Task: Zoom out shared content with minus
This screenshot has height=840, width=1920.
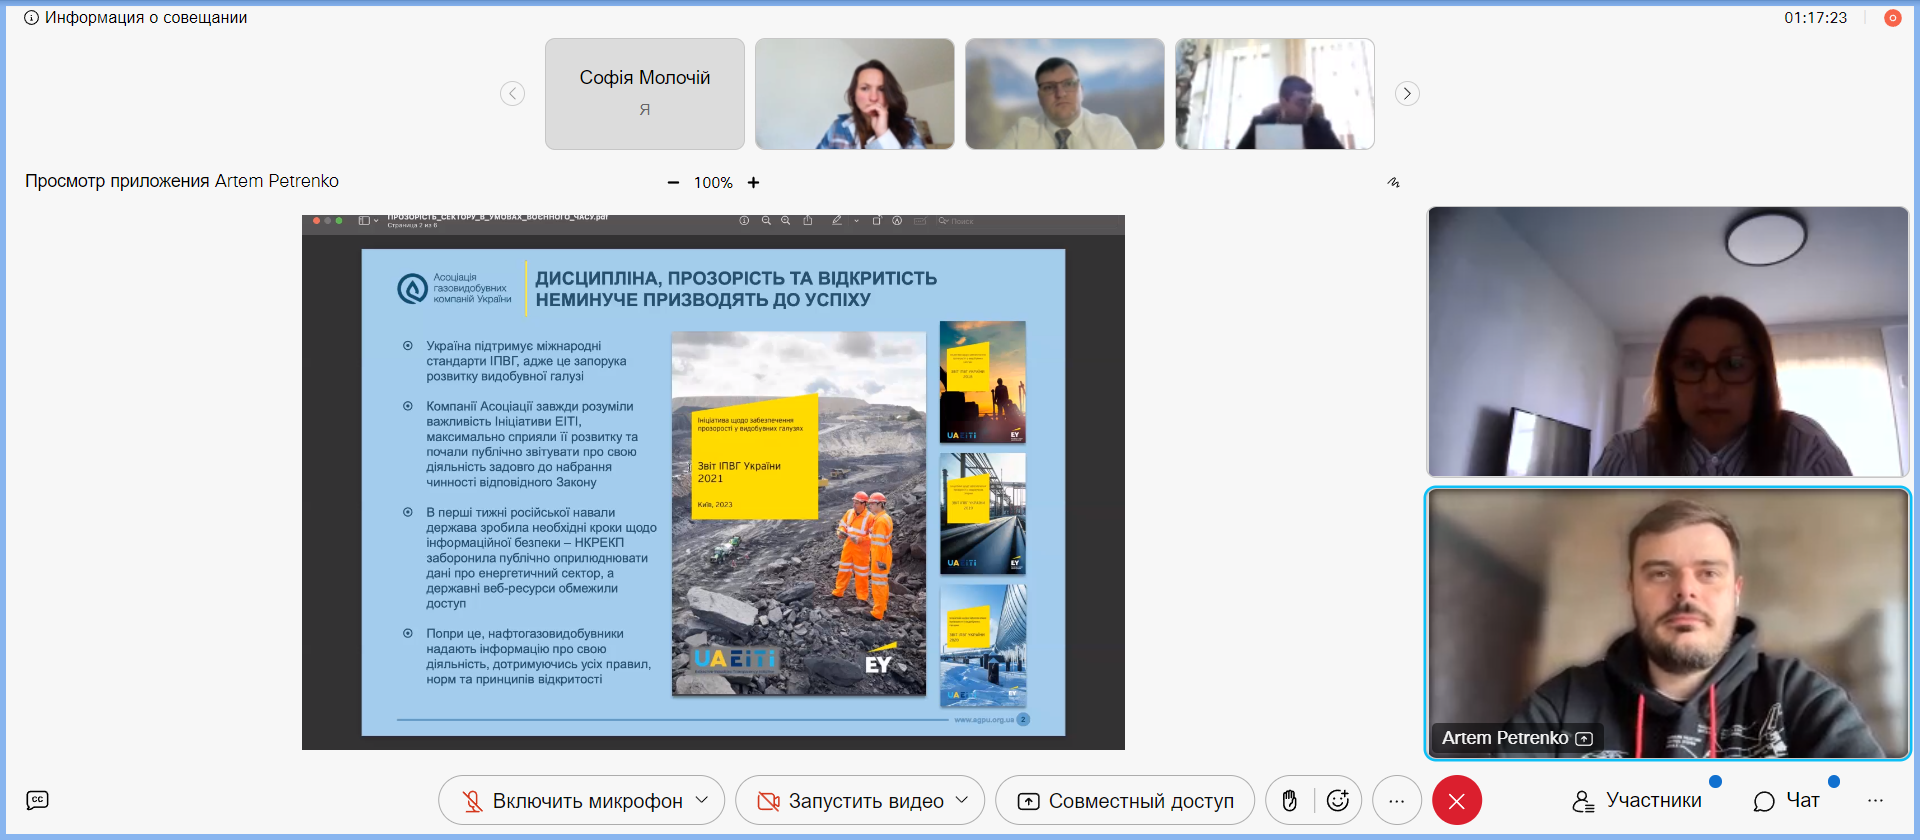Action: (673, 183)
